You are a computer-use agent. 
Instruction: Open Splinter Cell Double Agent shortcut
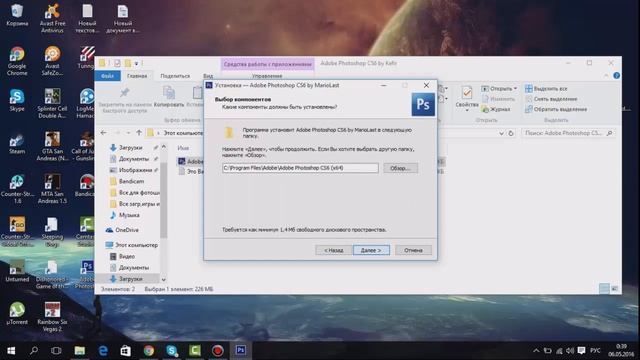tap(52, 104)
